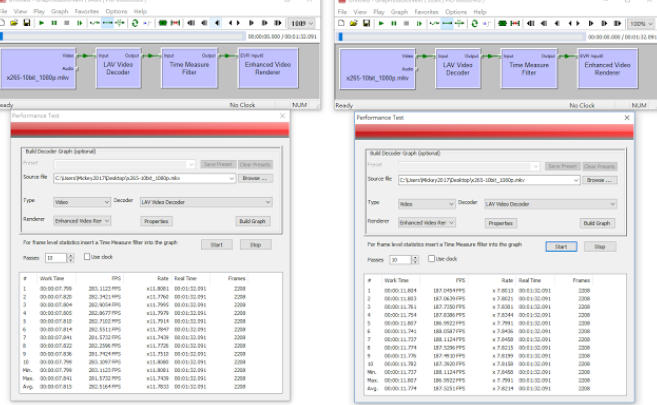Enable Use clock checkbox in left Performance Test
The height and width of the screenshot is (405, 657).
87,257
